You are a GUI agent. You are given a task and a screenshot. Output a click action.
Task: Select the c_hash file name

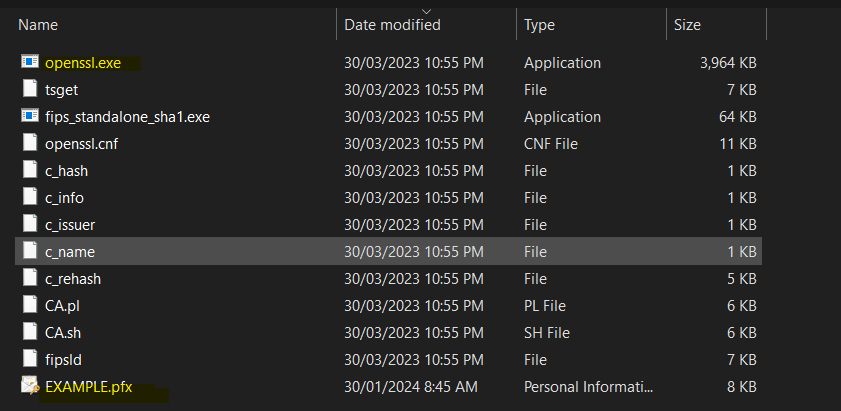point(67,171)
